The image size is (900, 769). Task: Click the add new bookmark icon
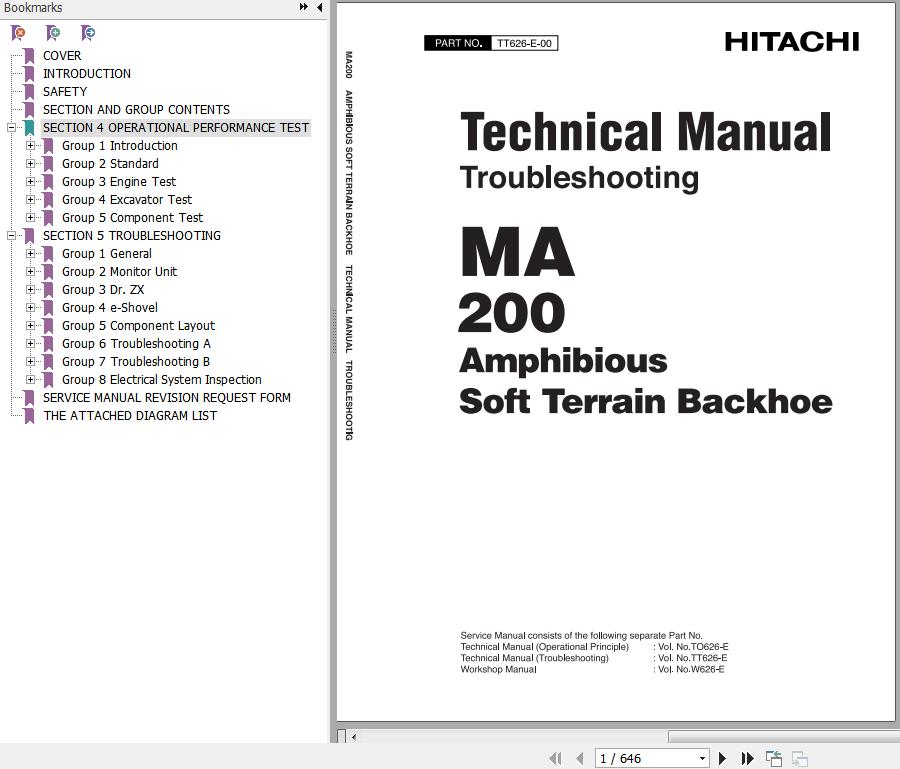click(x=53, y=33)
